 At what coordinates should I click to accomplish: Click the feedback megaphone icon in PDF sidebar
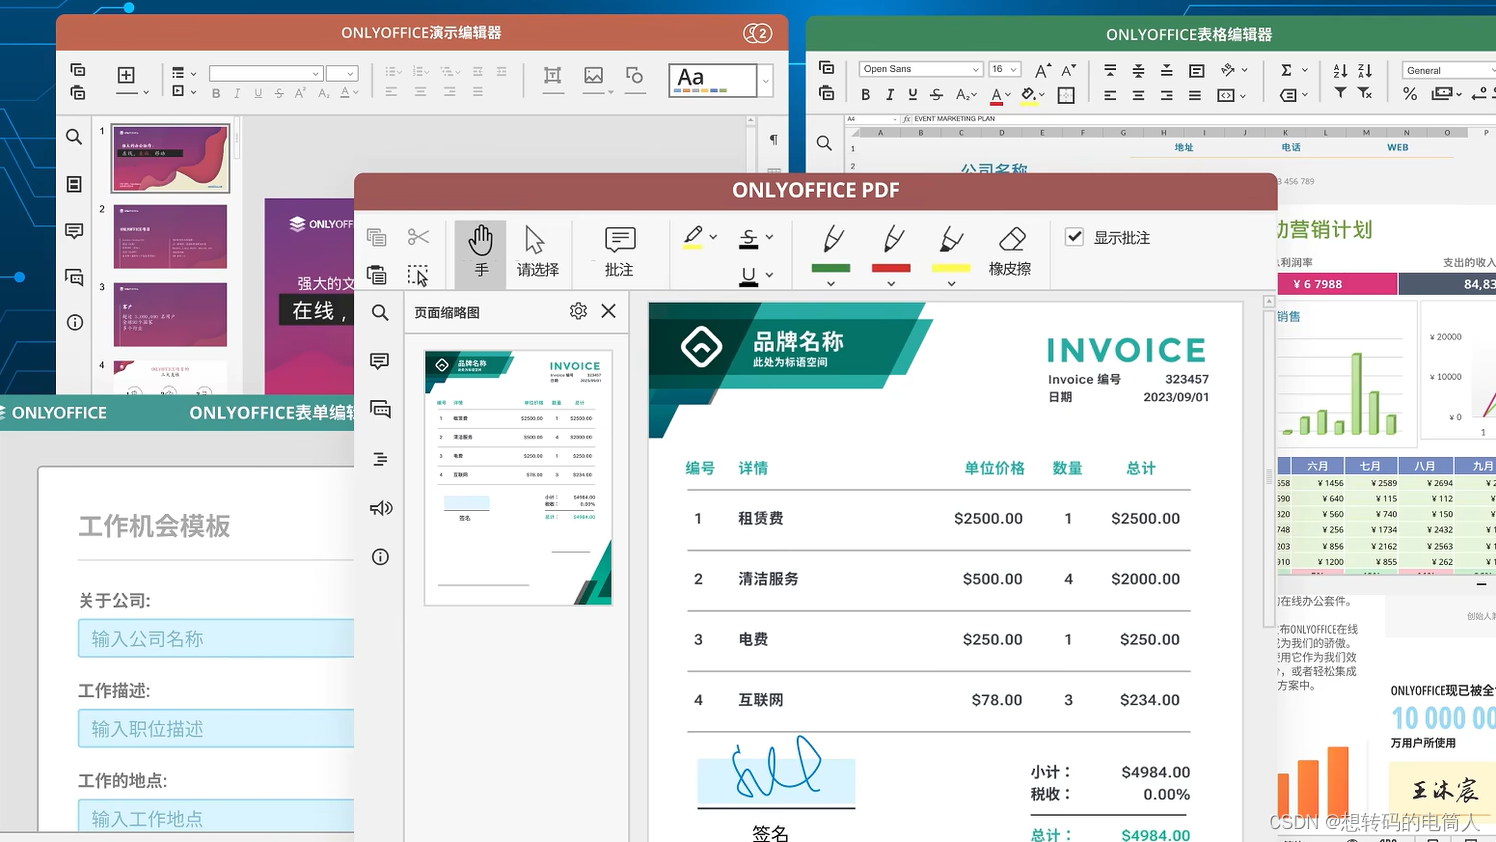point(380,508)
